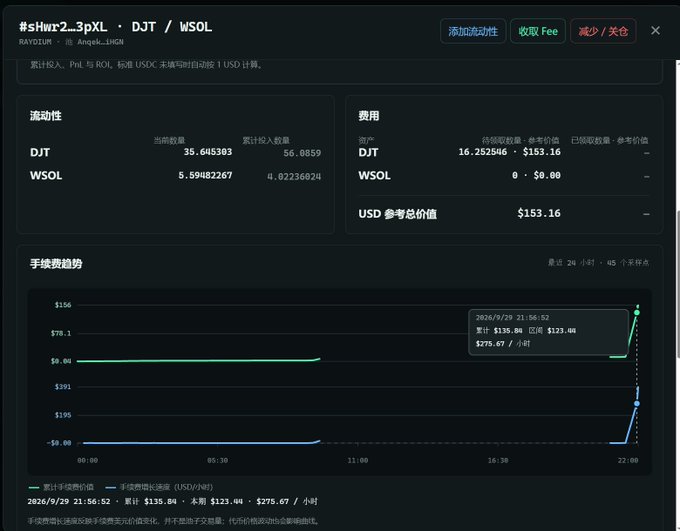This screenshot has height=531, width=680.
Task: Click the 流动性 section heading
Action: coord(46,116)
